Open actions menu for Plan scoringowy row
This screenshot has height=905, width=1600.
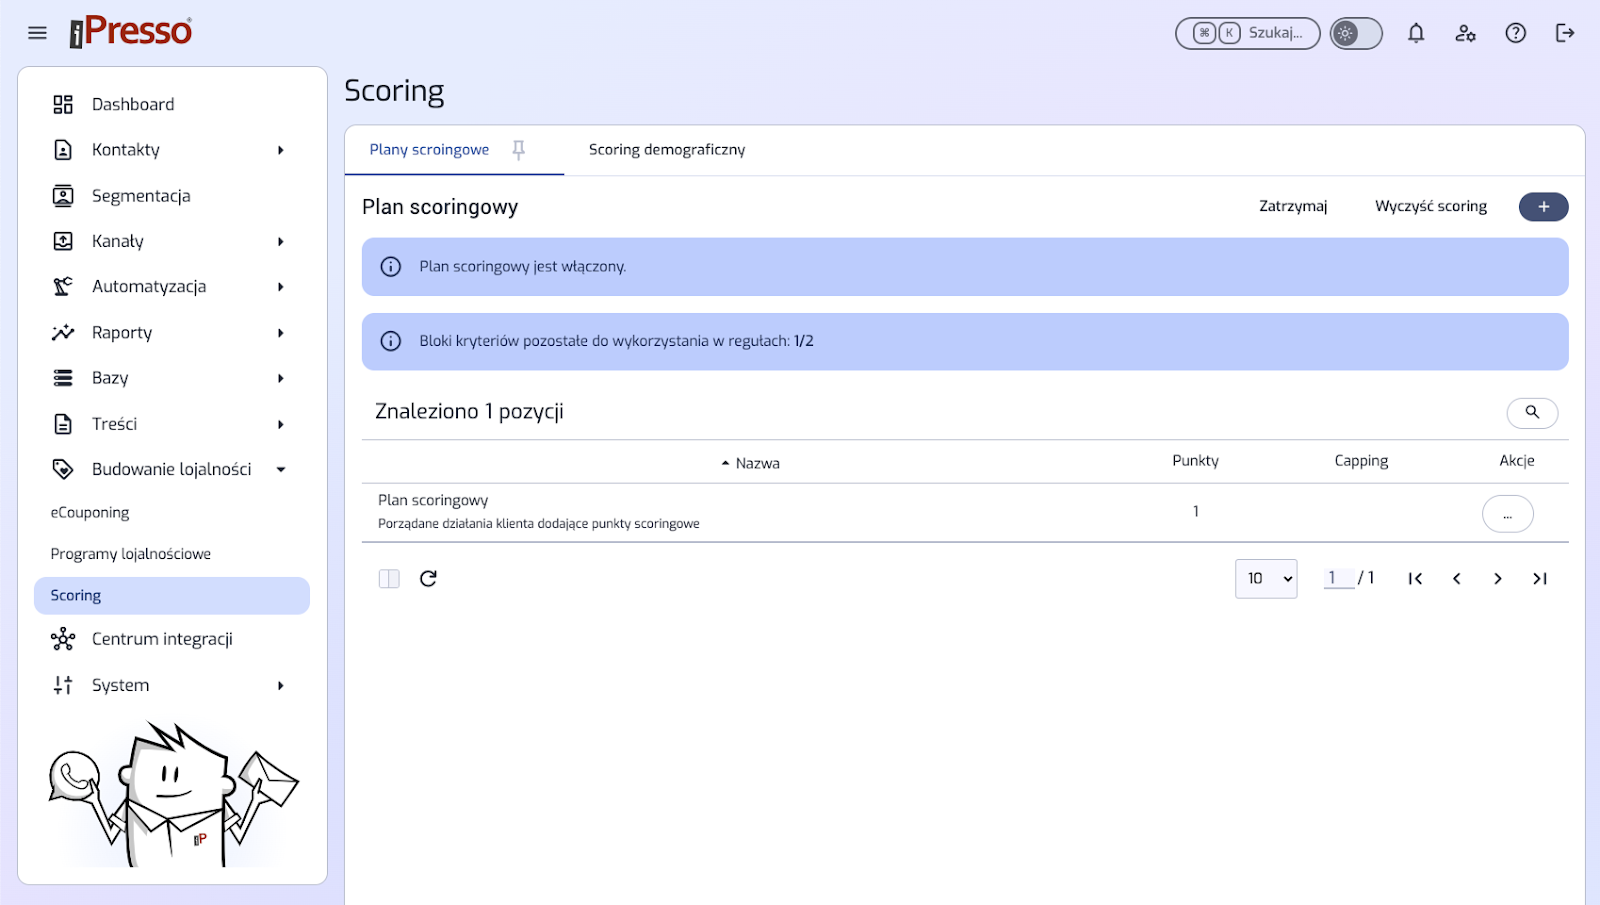pyautogui.click(x=1507, y=514)
